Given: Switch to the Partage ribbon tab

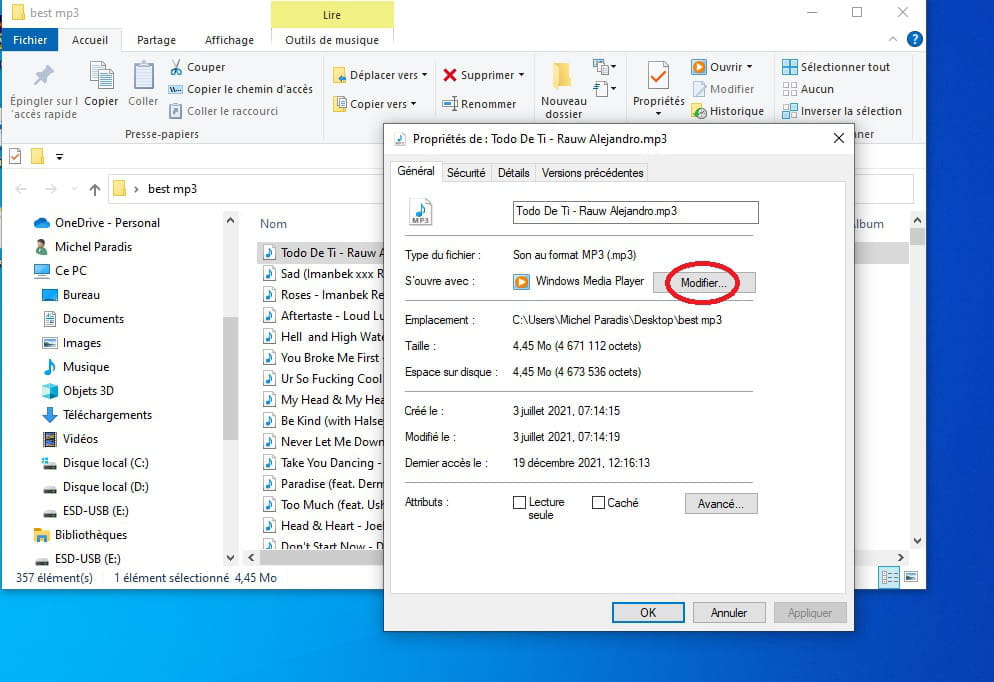Looking at the screenshot, I should click(x=156, y=40).
